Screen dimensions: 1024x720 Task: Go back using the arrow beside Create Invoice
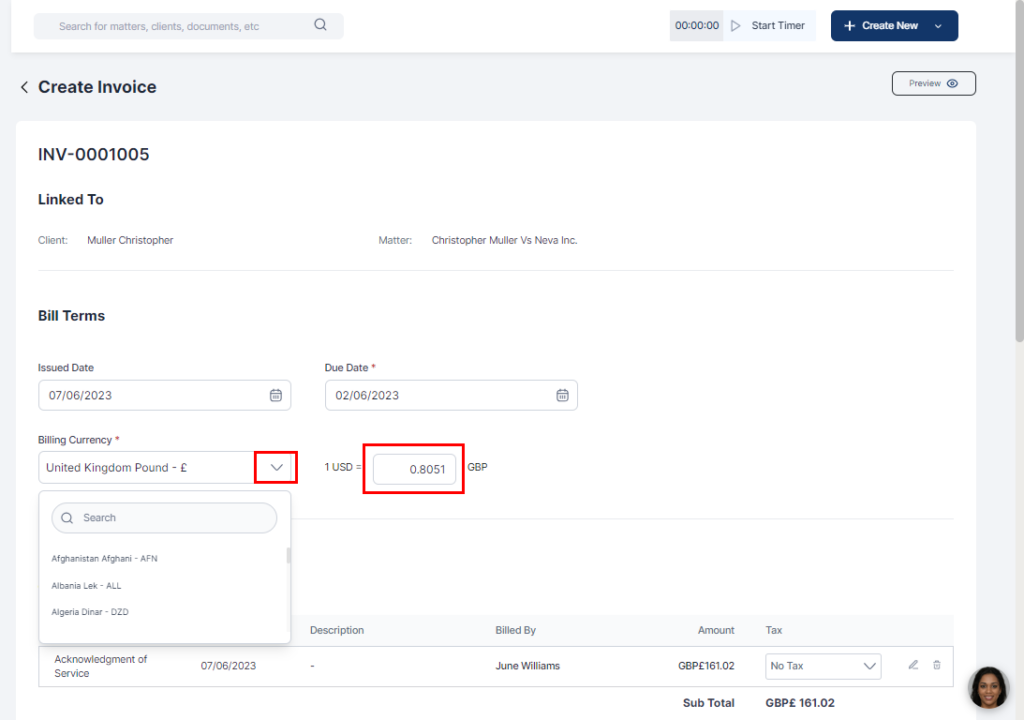pyautogui.click(x=24, y=88)
